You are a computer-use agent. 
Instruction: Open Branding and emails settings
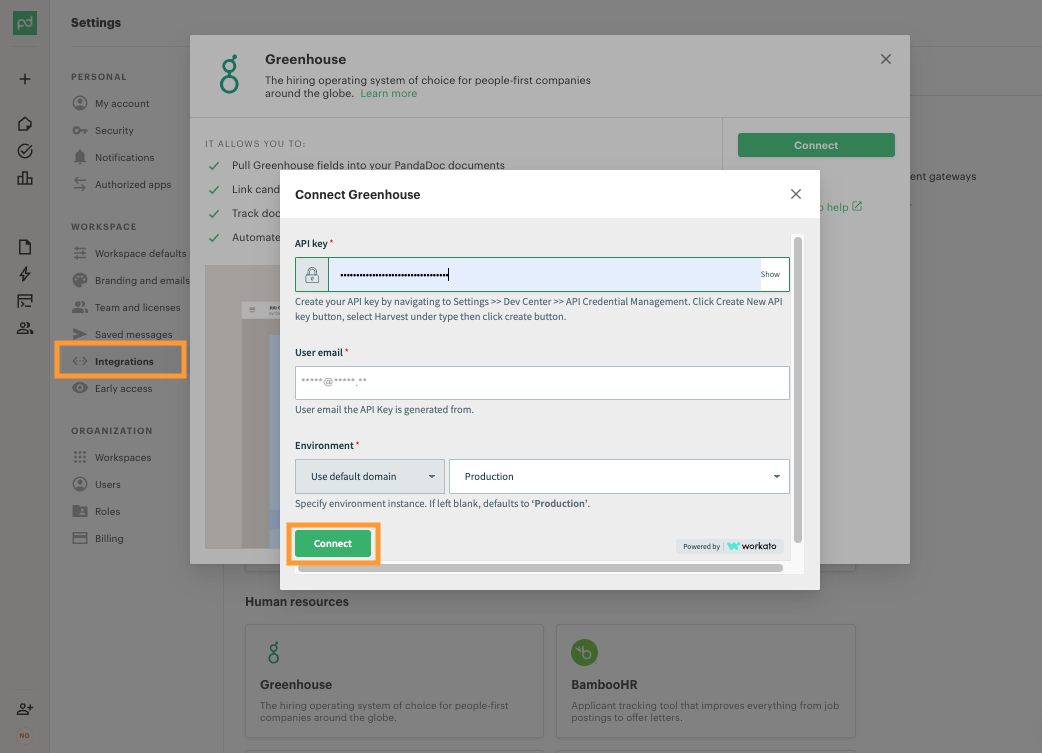[131, 280]
